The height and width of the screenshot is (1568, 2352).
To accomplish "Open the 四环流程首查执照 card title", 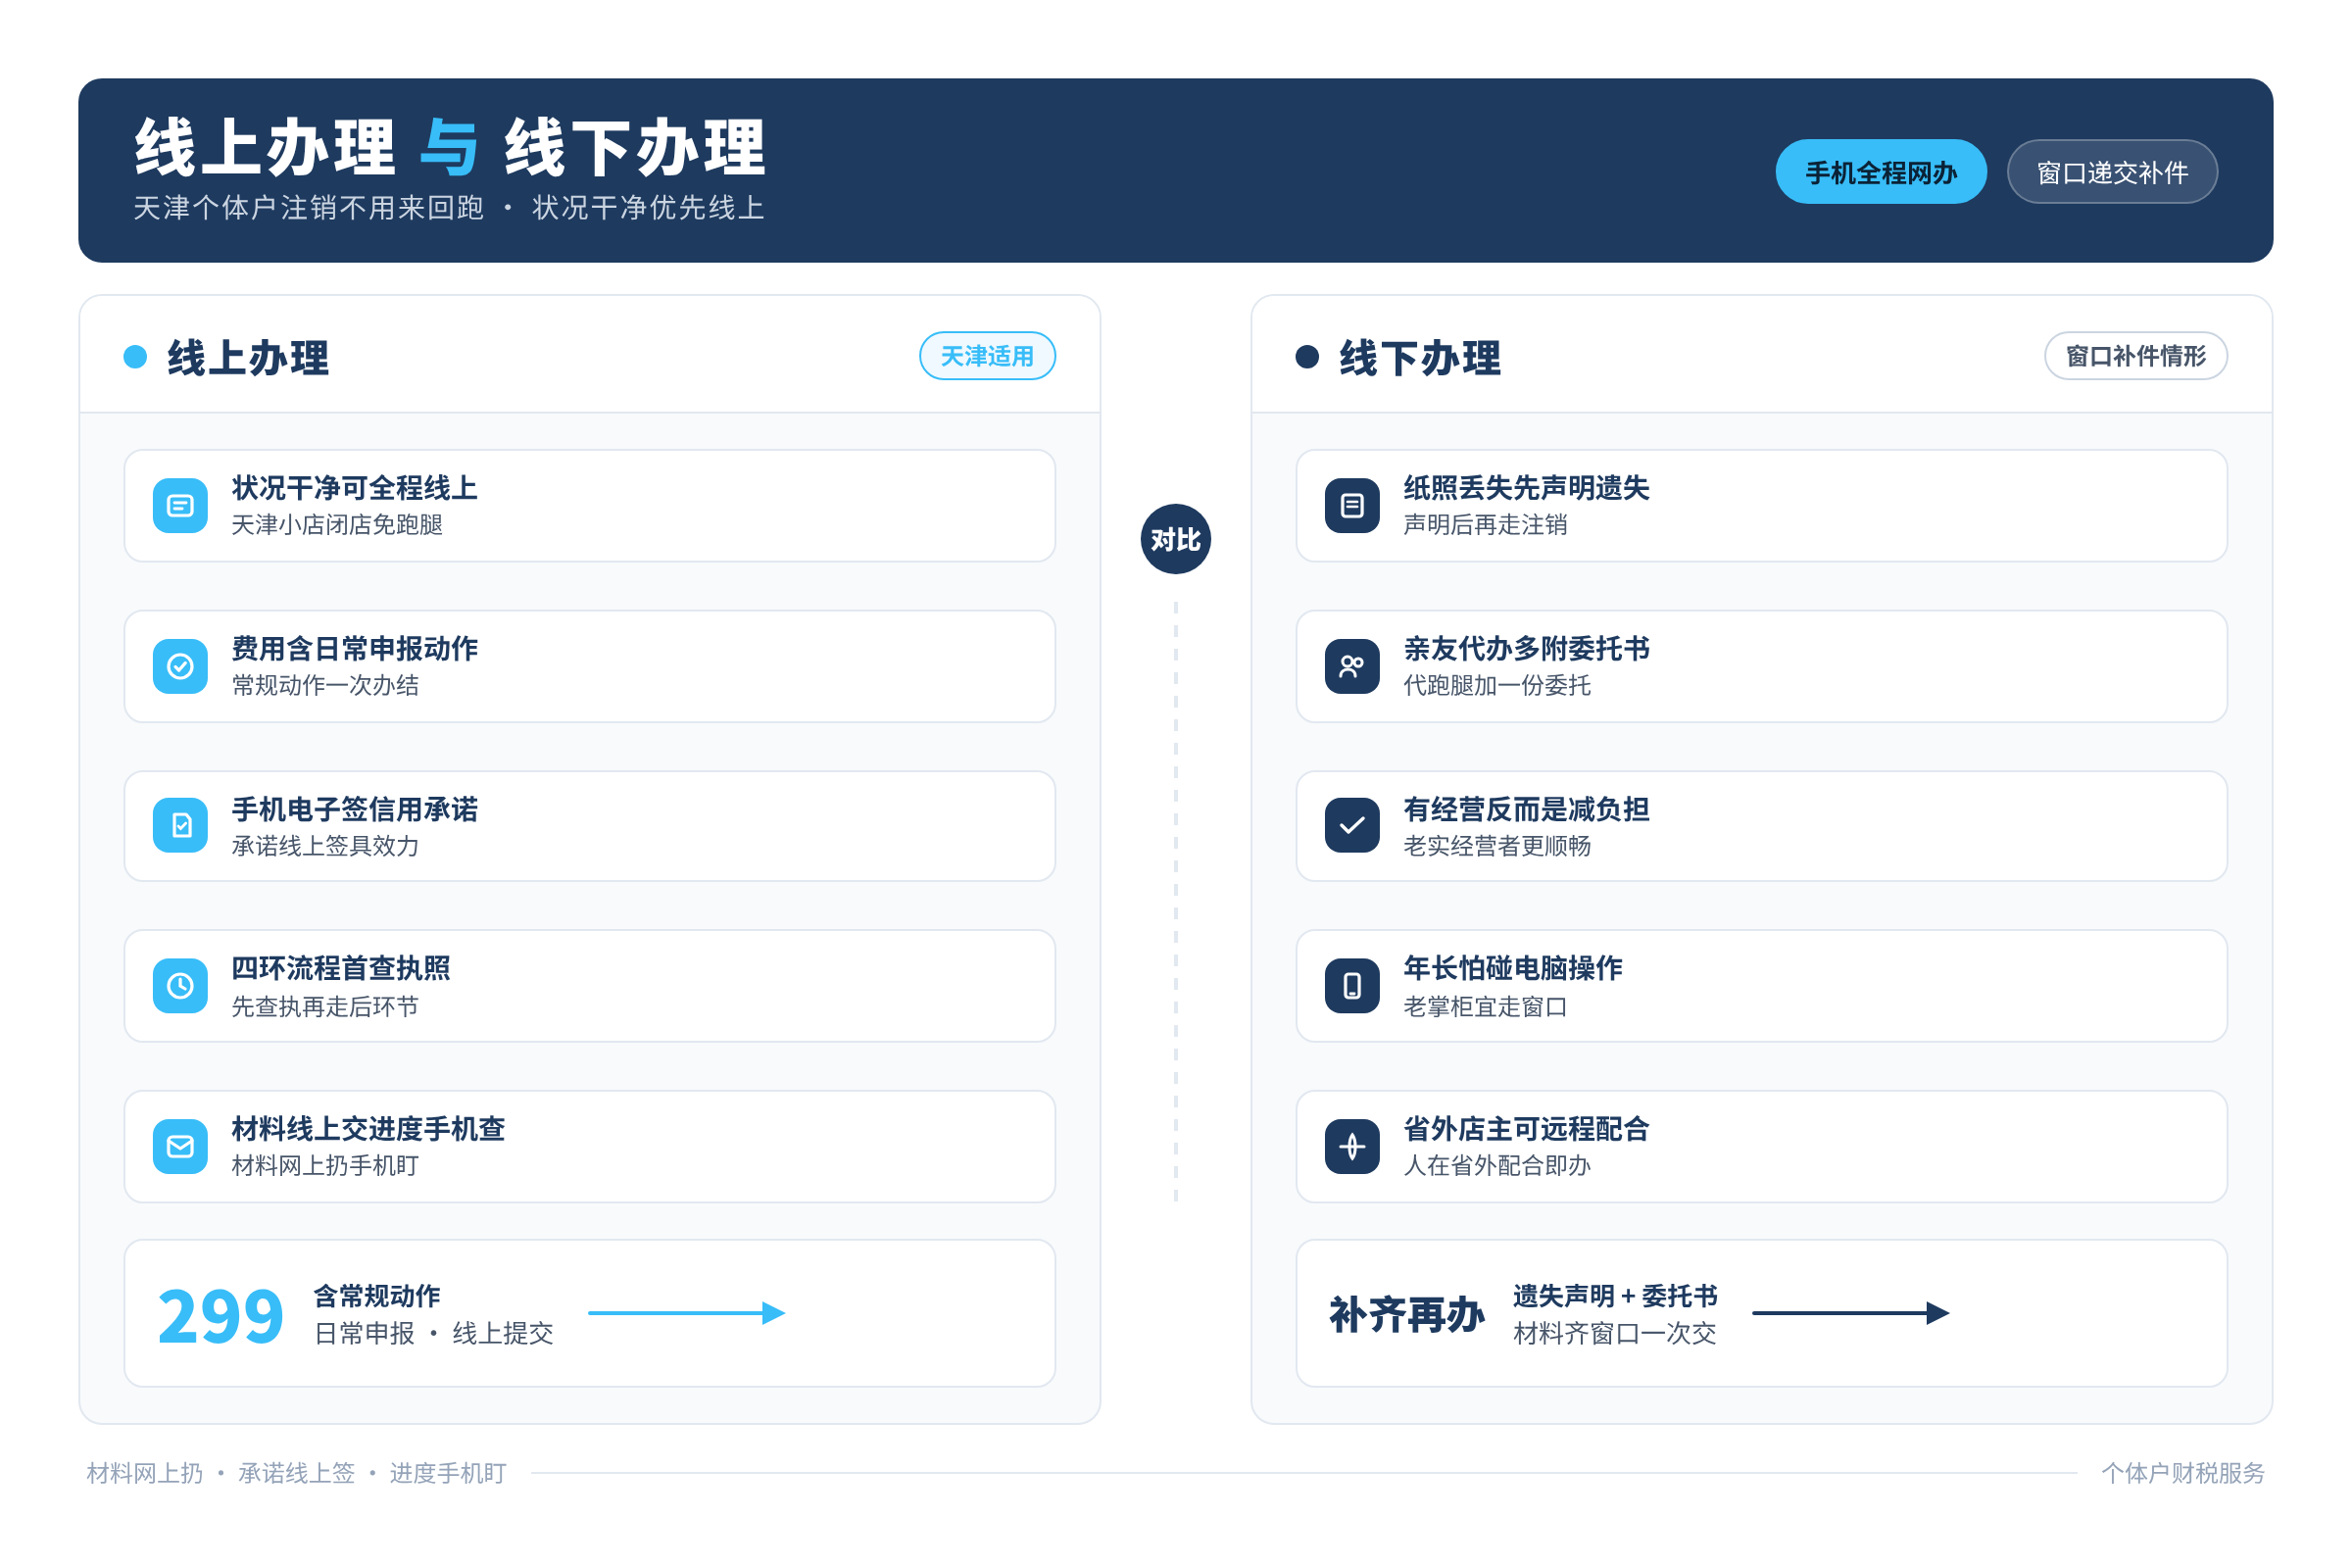I will pyautogui.click(x=341, y=968).
